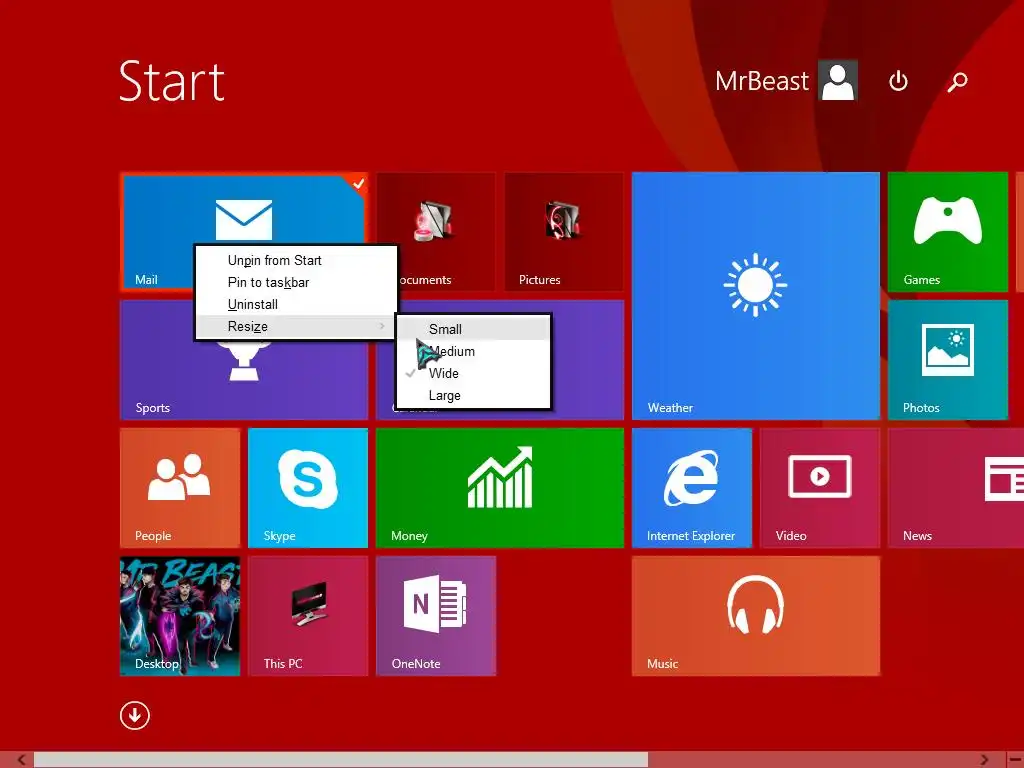
Task: Deselect Mail tile via checkmark corner
Action: (358, 183)
